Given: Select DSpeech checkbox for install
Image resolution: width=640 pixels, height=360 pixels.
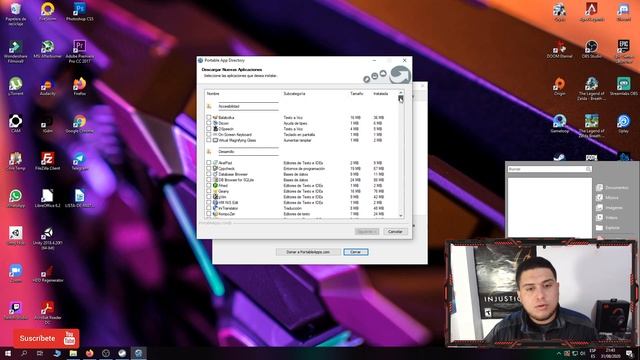Looking at the screenshot, I should 209,129.
